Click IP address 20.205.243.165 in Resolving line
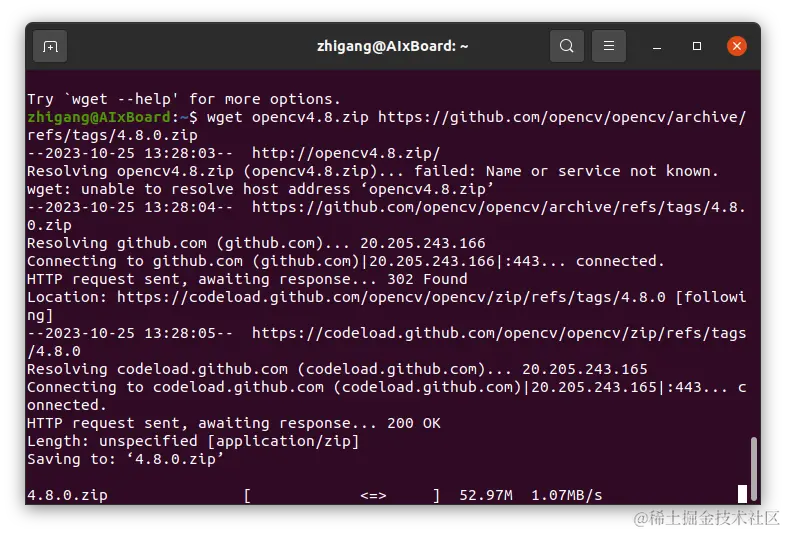The image size is (786, 533). click(584, 370)
